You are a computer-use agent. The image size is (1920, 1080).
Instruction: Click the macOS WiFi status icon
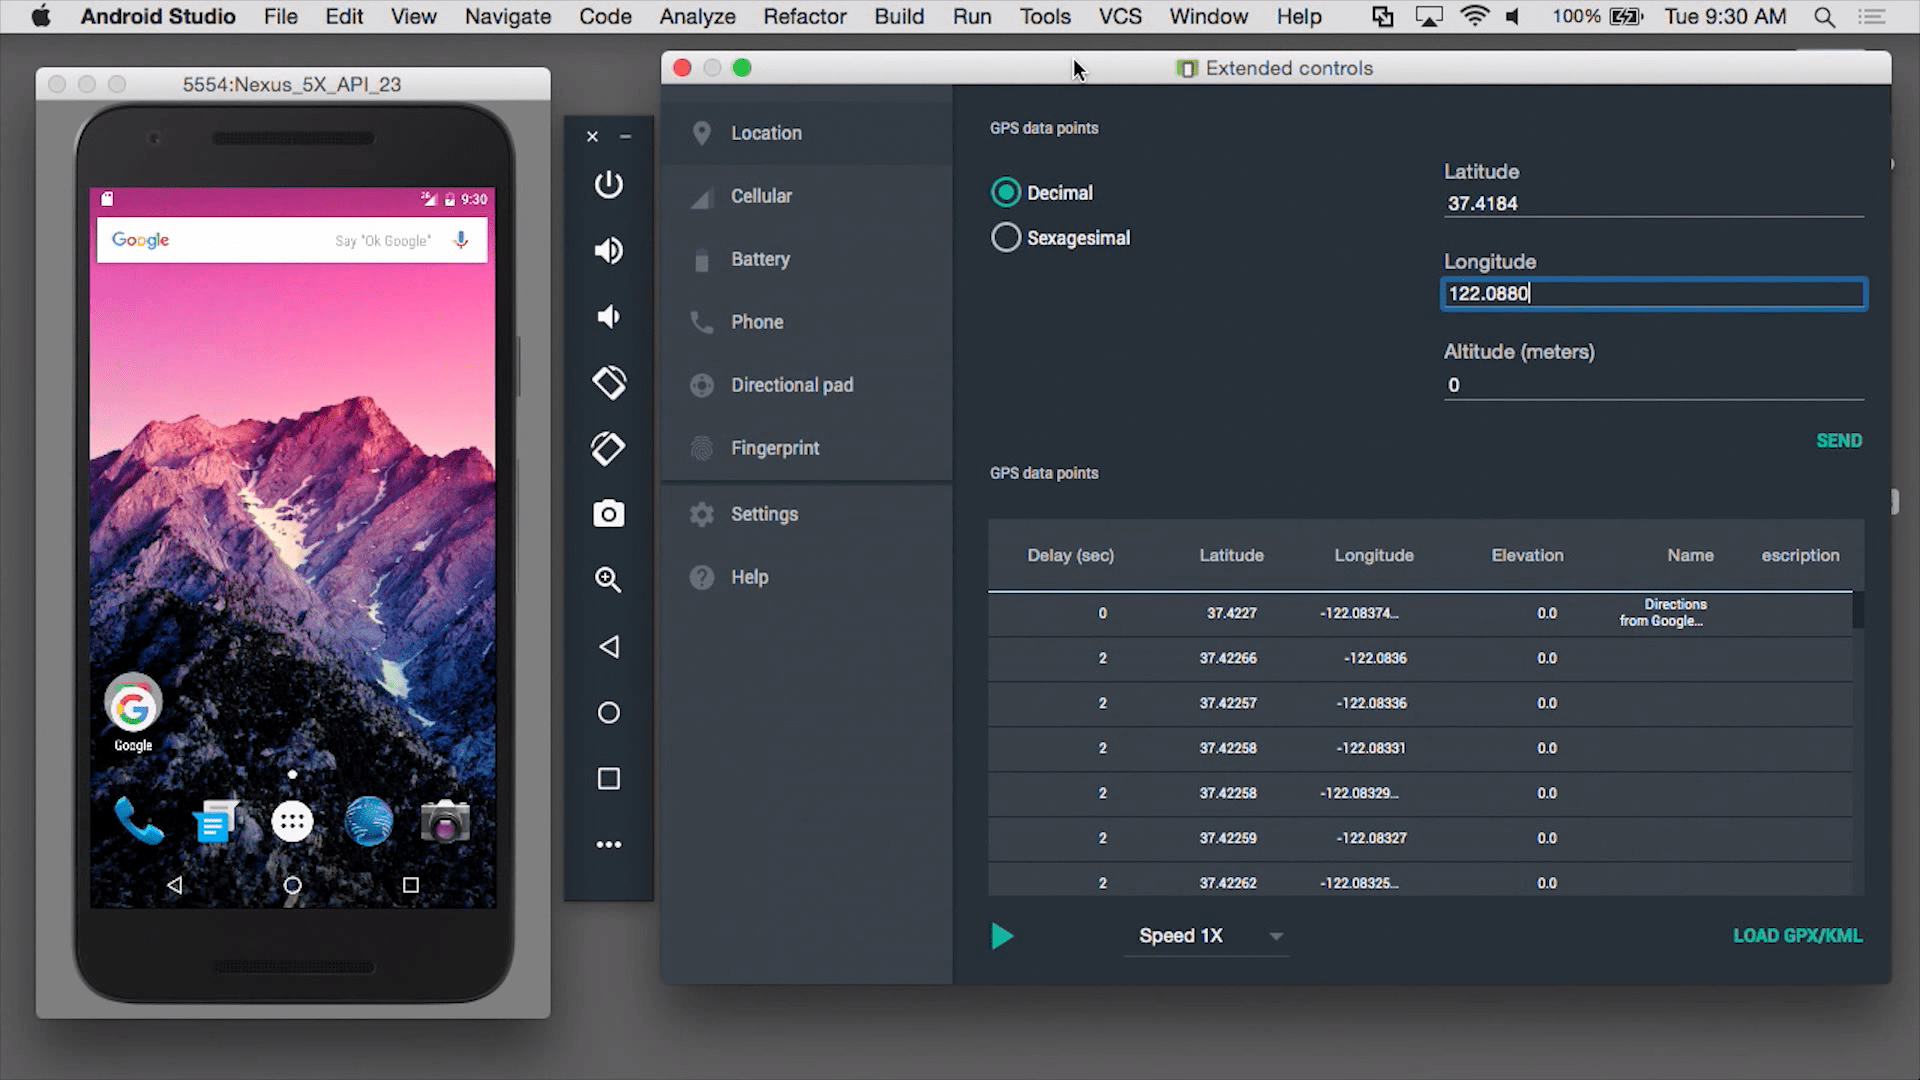click(x=1474, y=17)
